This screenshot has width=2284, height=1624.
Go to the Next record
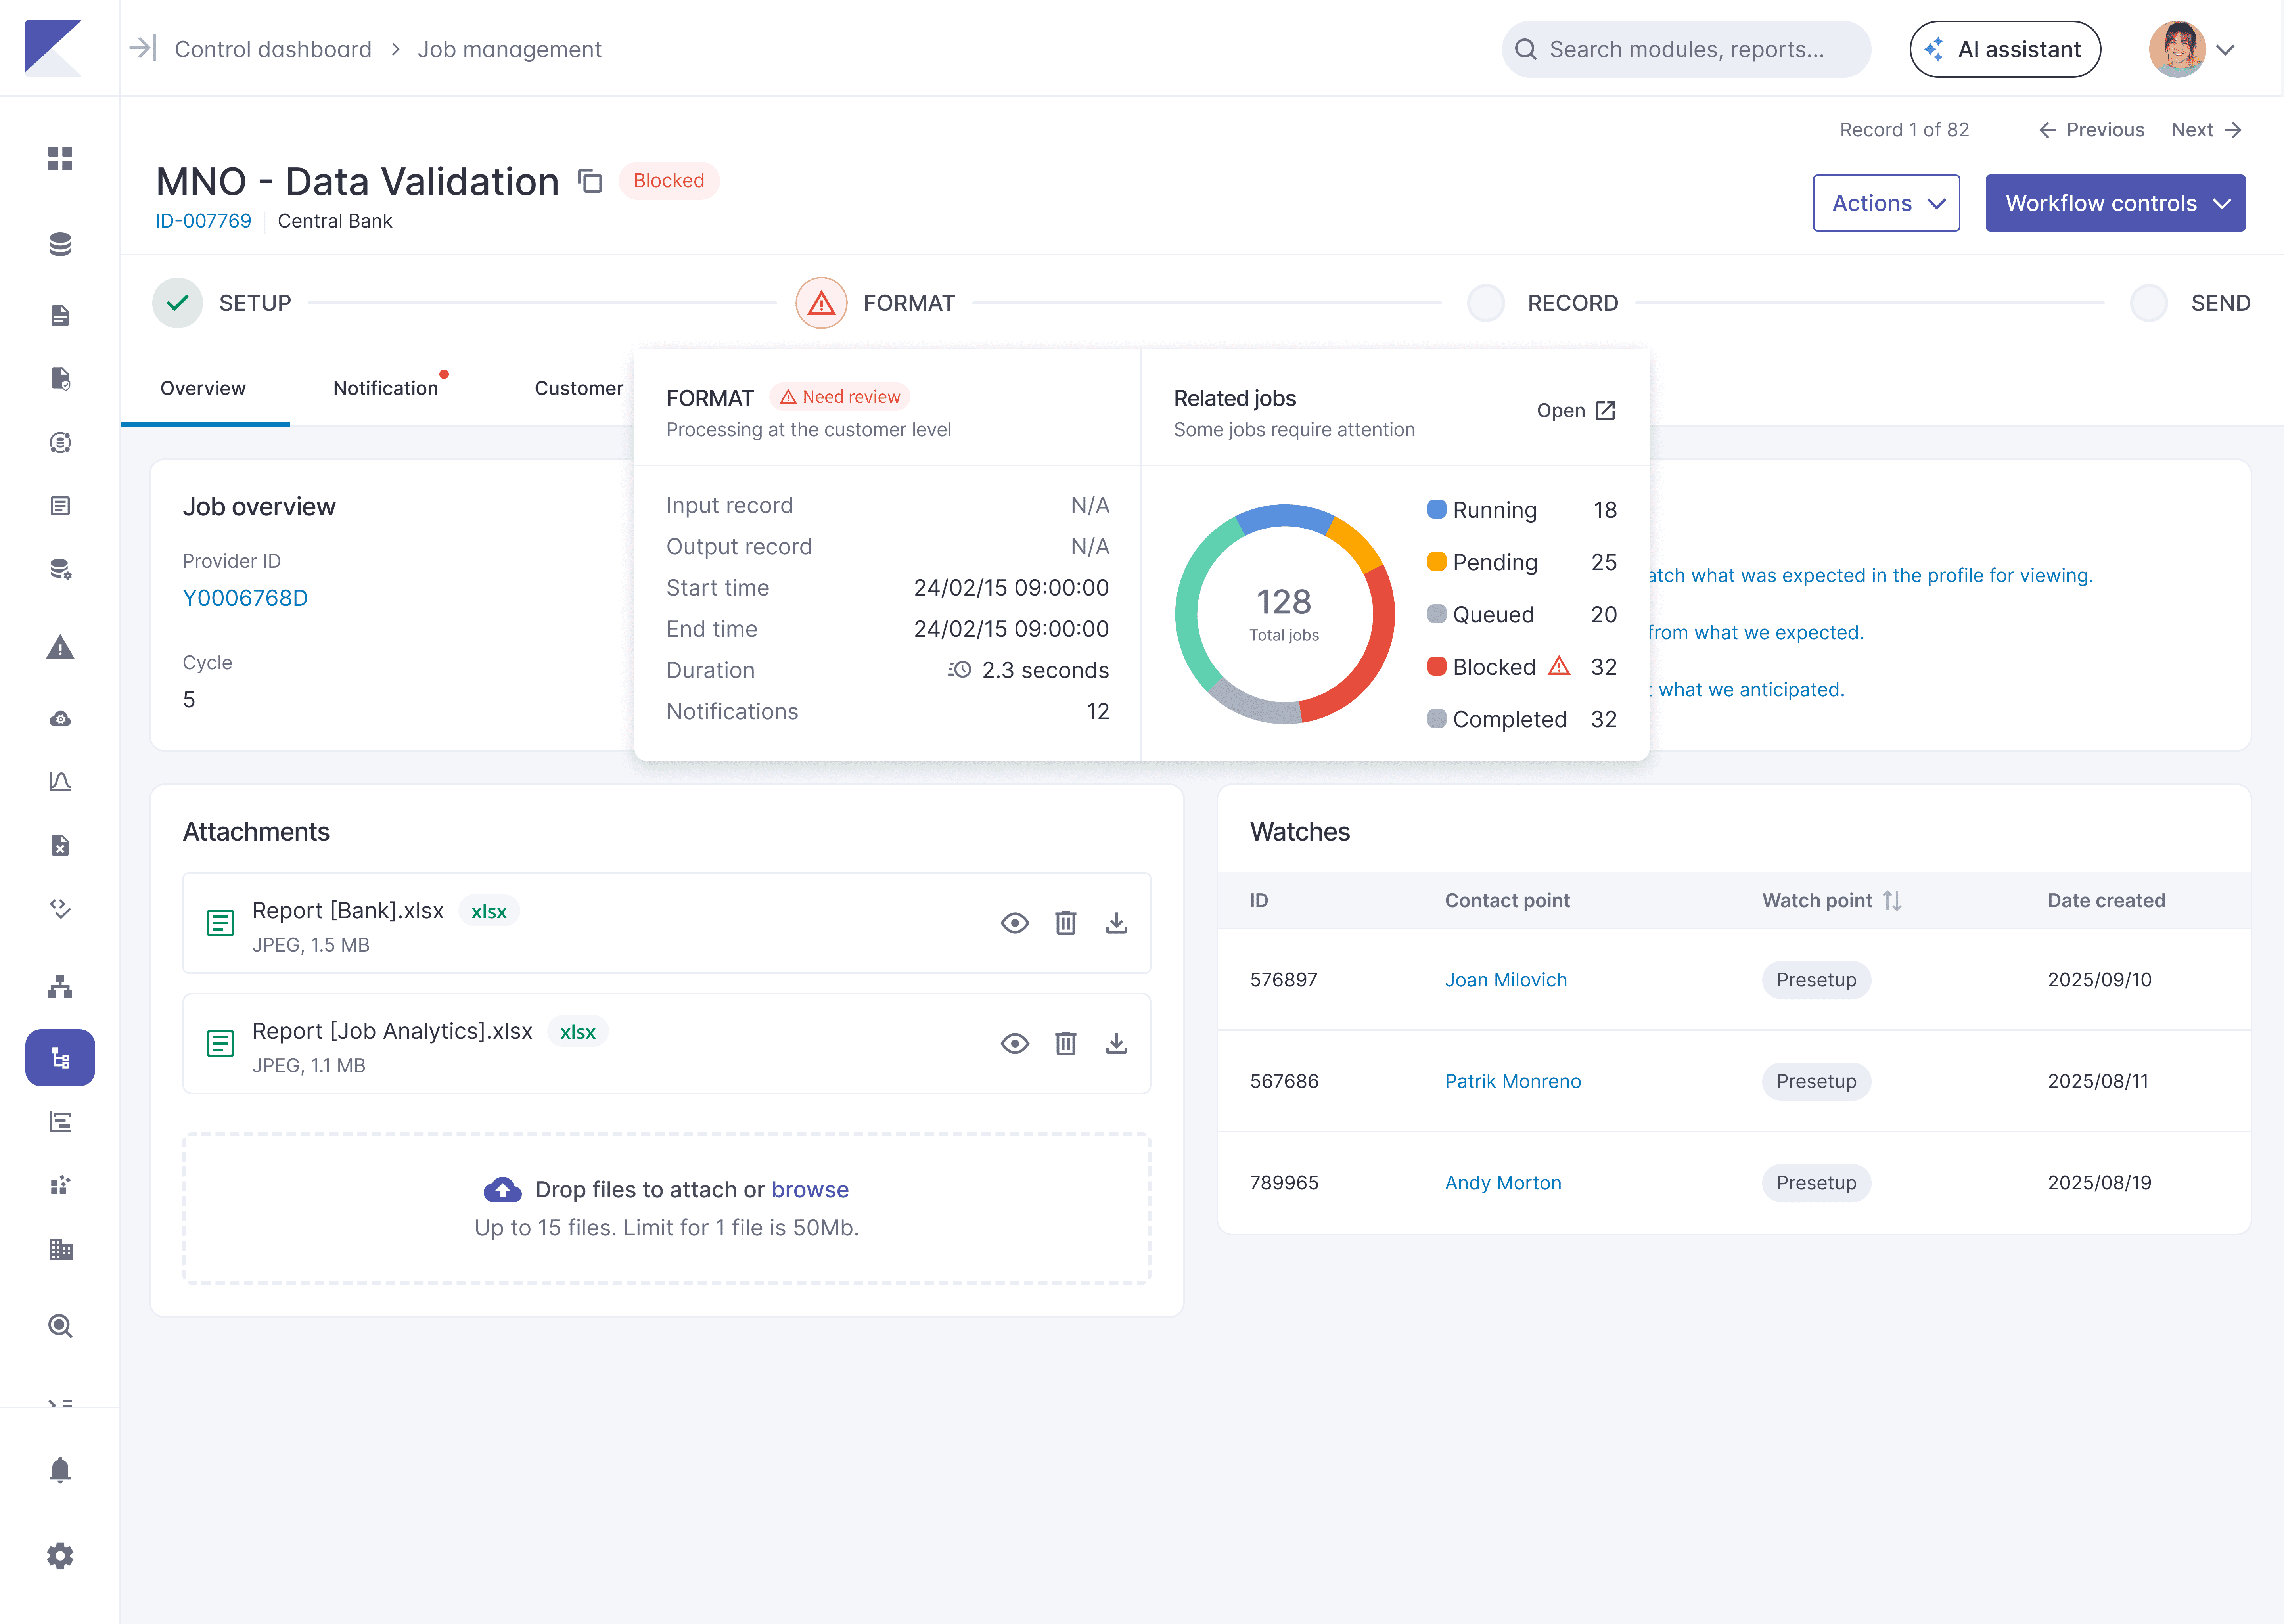(2207, 130)
